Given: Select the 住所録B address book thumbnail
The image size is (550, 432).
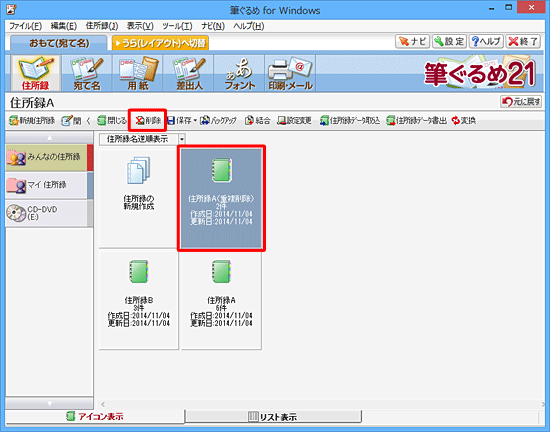Looking at the screenshot, I should point(139,299).
